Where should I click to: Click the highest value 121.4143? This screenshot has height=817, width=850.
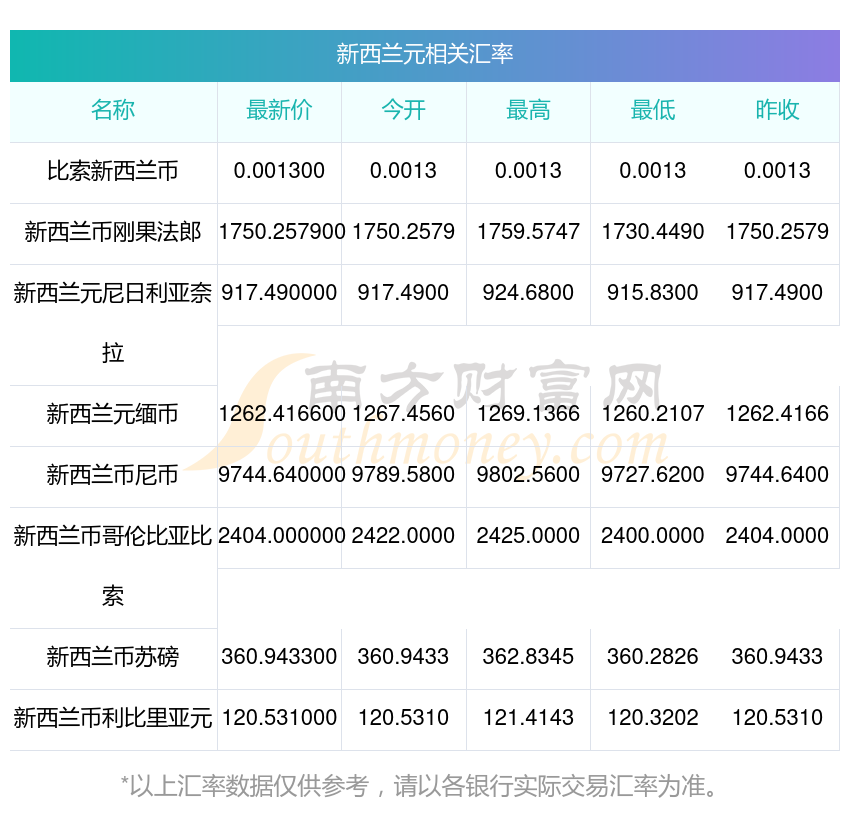click(529, 718)
